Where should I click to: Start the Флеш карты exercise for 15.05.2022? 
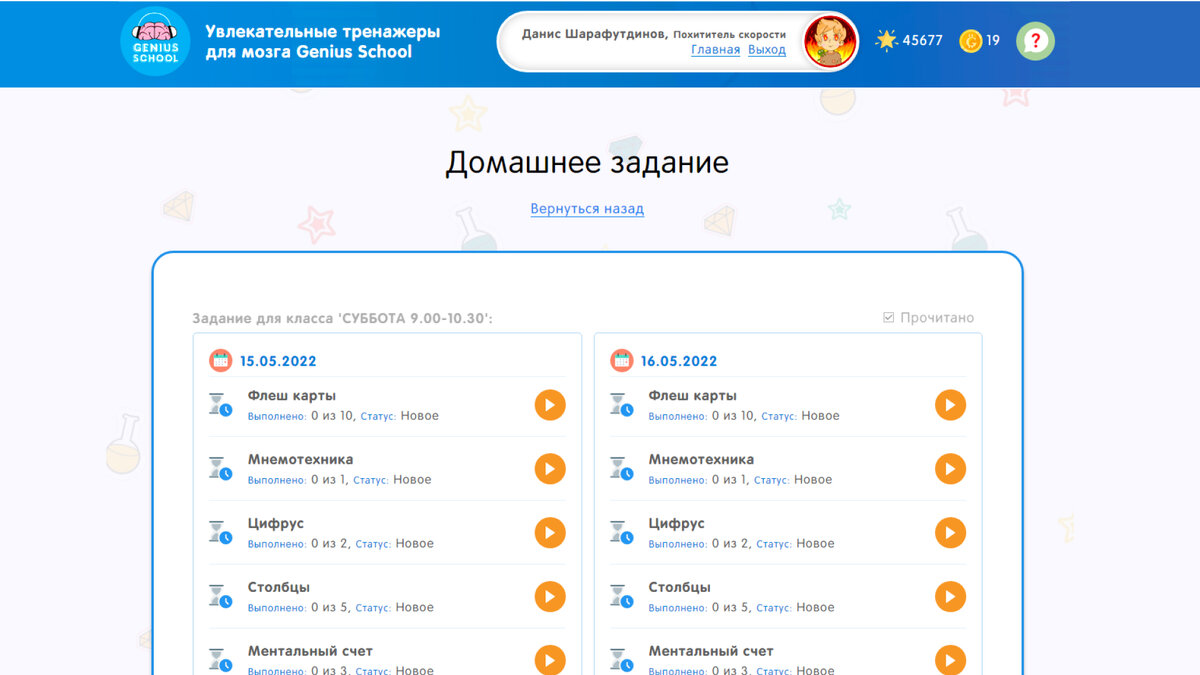click(x=549, y=405)
